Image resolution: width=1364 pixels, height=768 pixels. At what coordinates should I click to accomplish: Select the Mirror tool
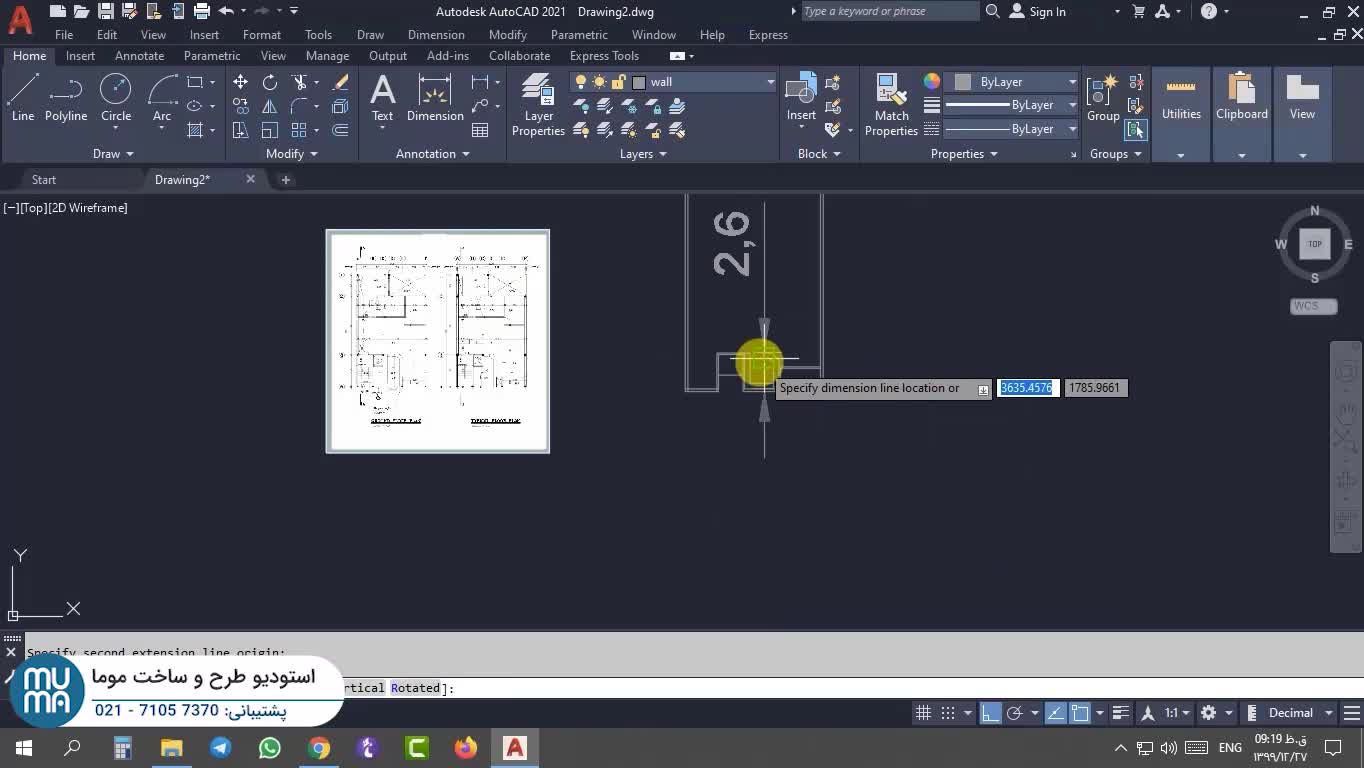click(270, 106)
